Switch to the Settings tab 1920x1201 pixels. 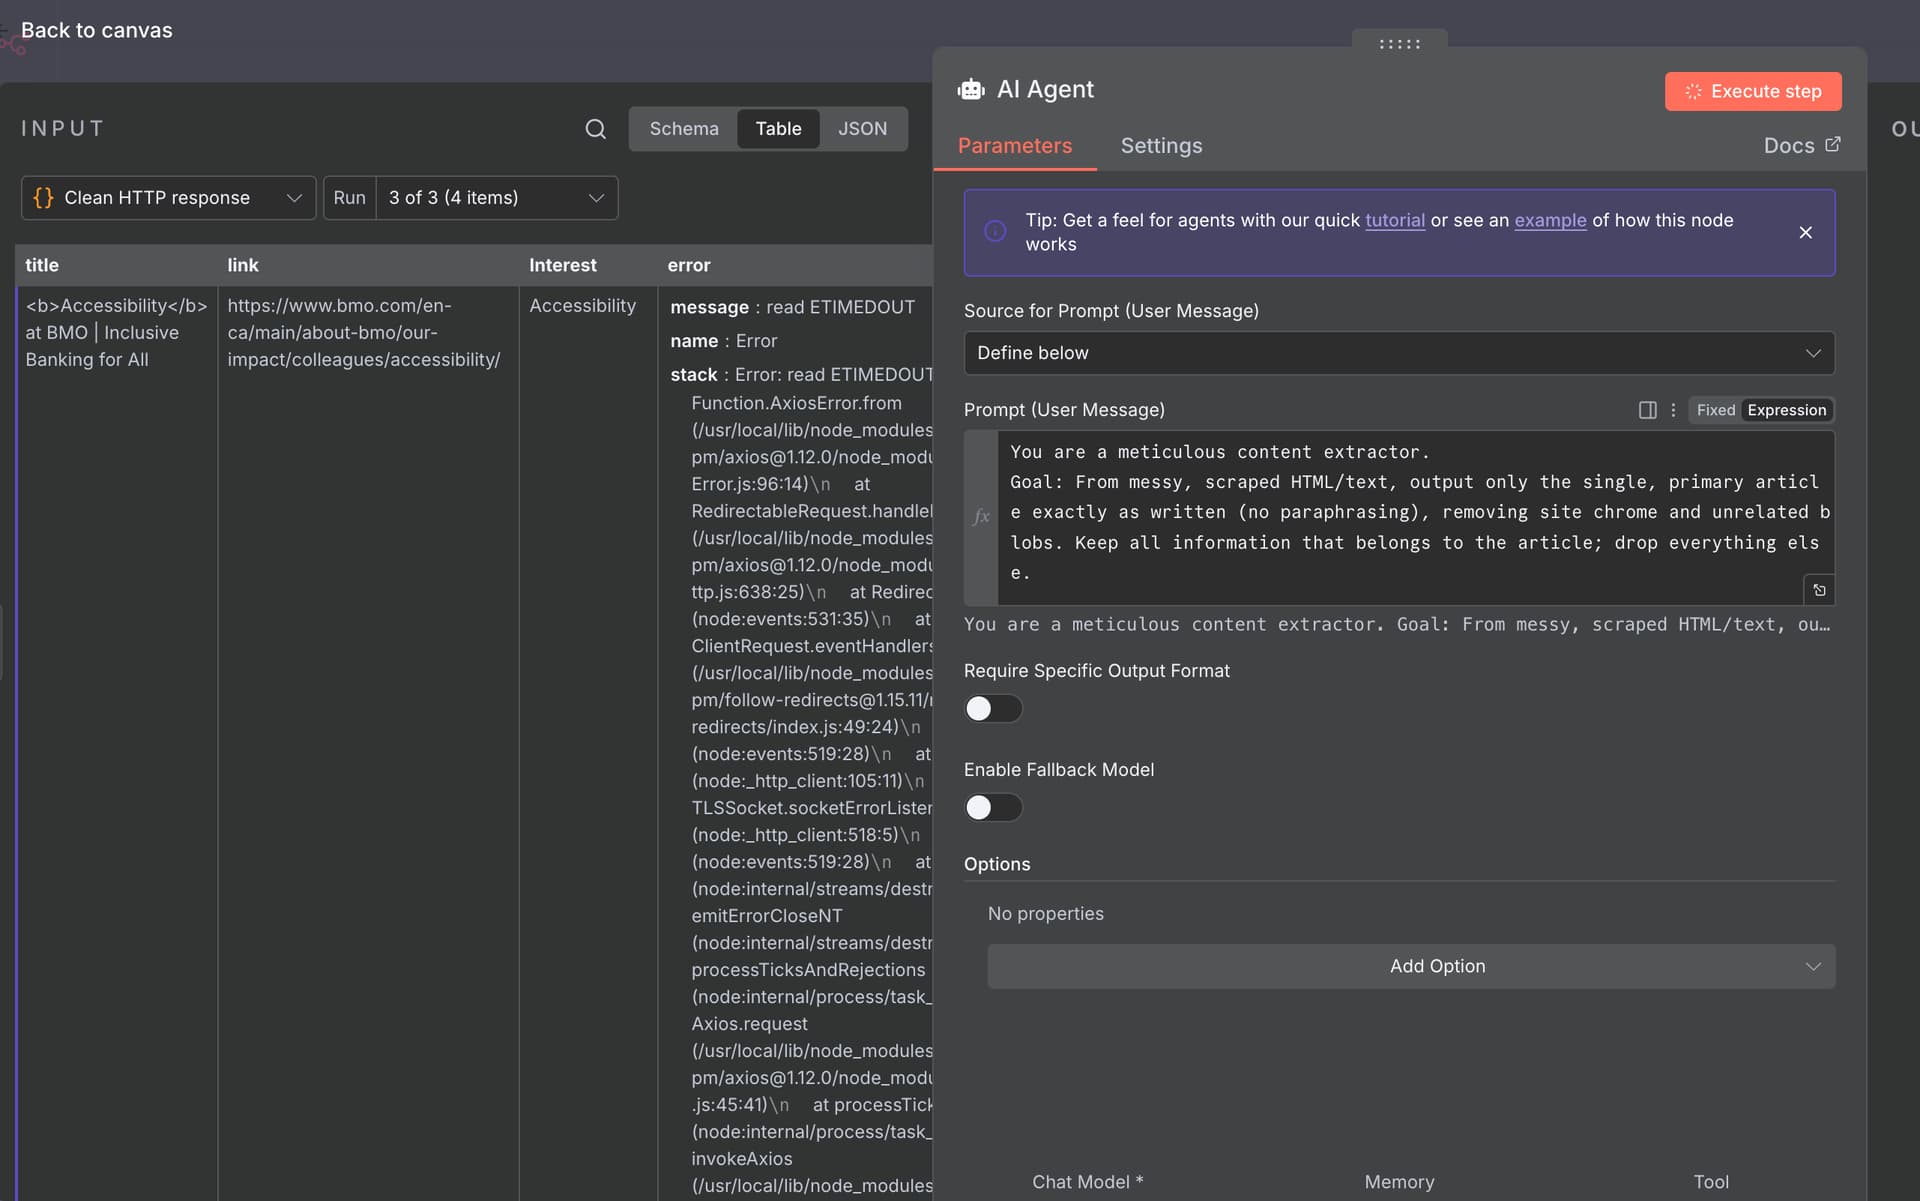click(x=1161, y=146)
